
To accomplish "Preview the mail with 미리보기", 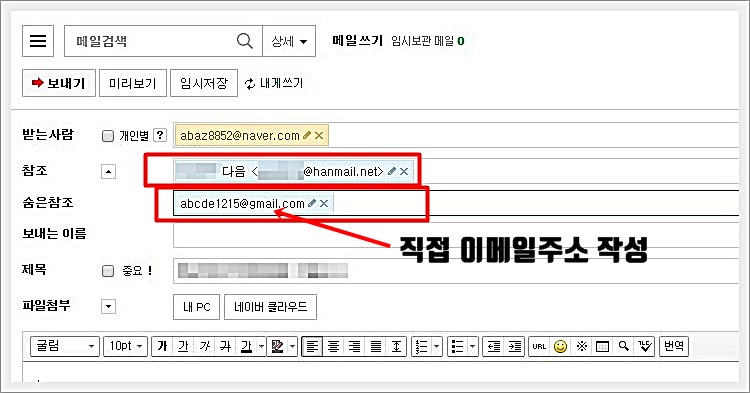I will [132, 83].
